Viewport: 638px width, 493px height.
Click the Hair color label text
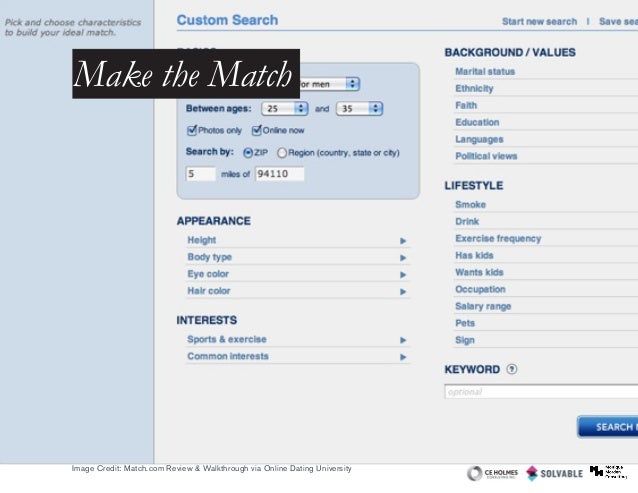pos(209,291)
